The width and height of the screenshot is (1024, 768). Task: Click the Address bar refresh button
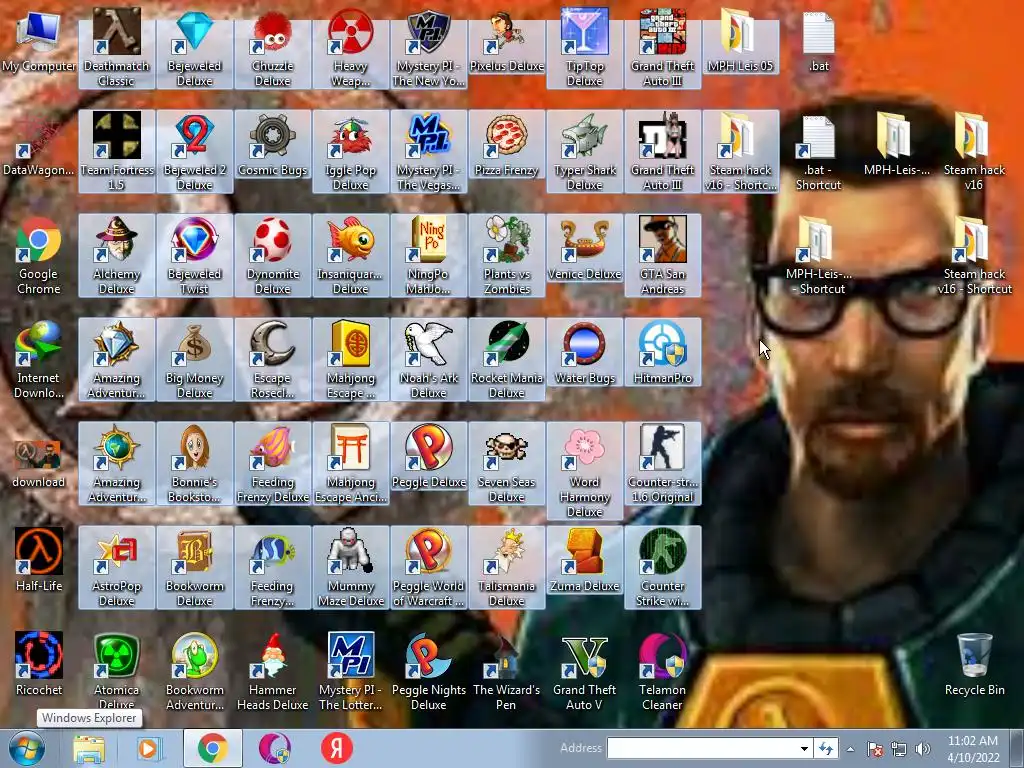point(826,748)
